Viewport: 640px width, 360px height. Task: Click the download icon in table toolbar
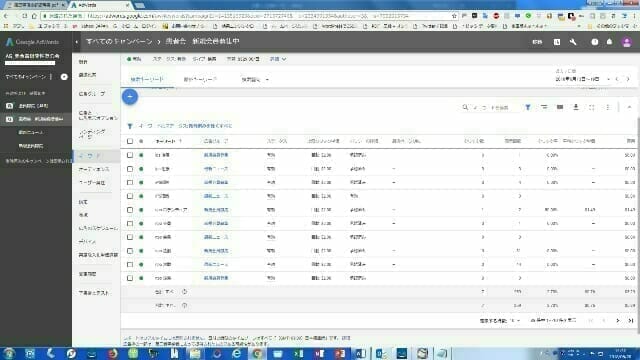point(576,107)
